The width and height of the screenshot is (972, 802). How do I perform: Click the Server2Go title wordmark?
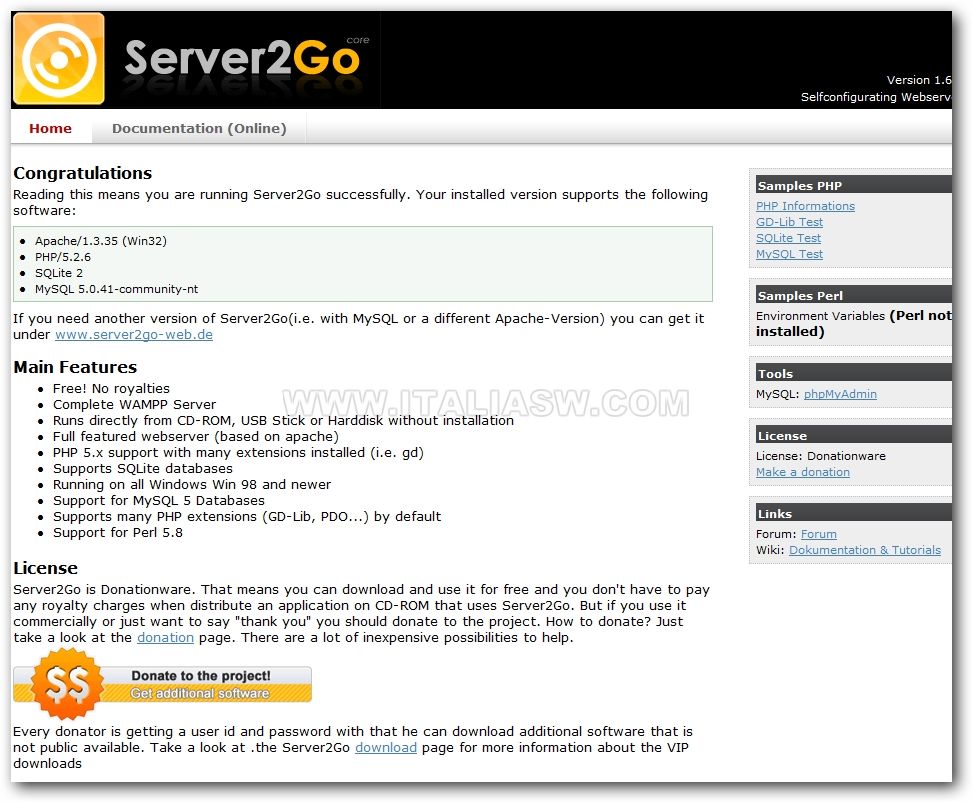point(242,59)
